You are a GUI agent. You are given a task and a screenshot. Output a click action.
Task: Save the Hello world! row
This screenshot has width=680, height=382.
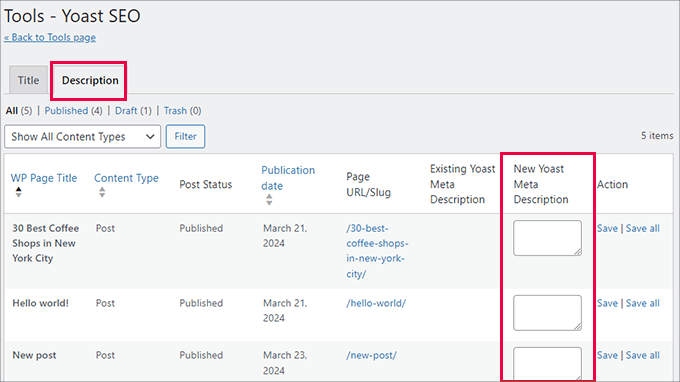[607, 303]
